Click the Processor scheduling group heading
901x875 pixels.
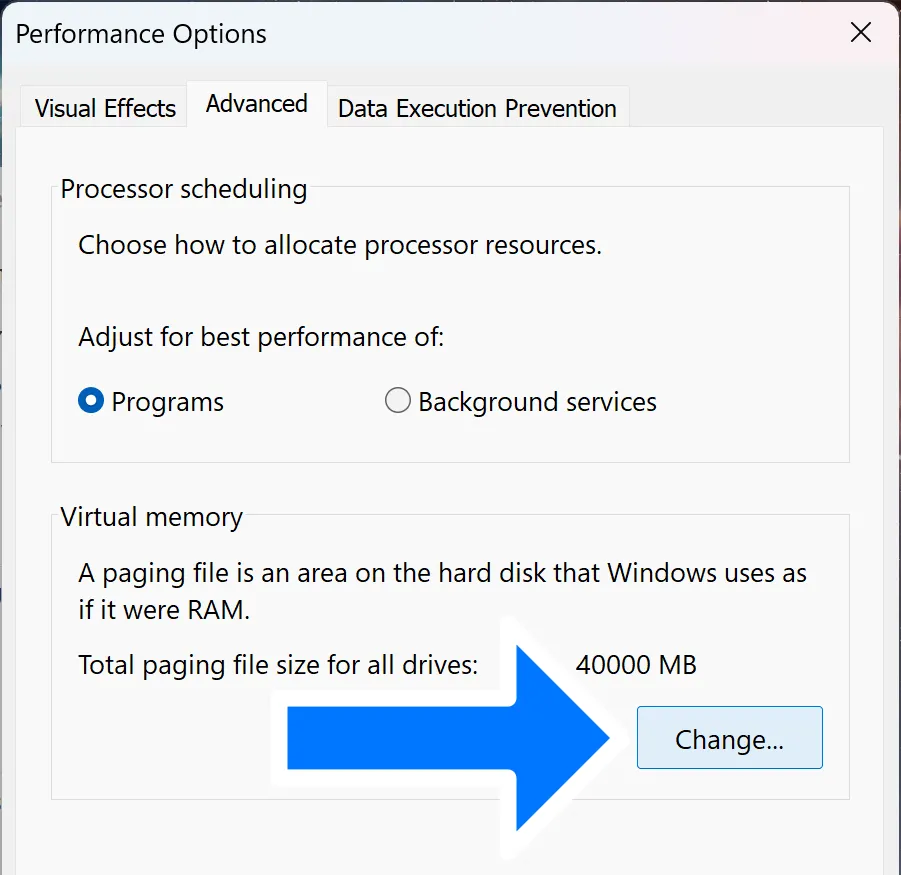(x=184, y=189)
